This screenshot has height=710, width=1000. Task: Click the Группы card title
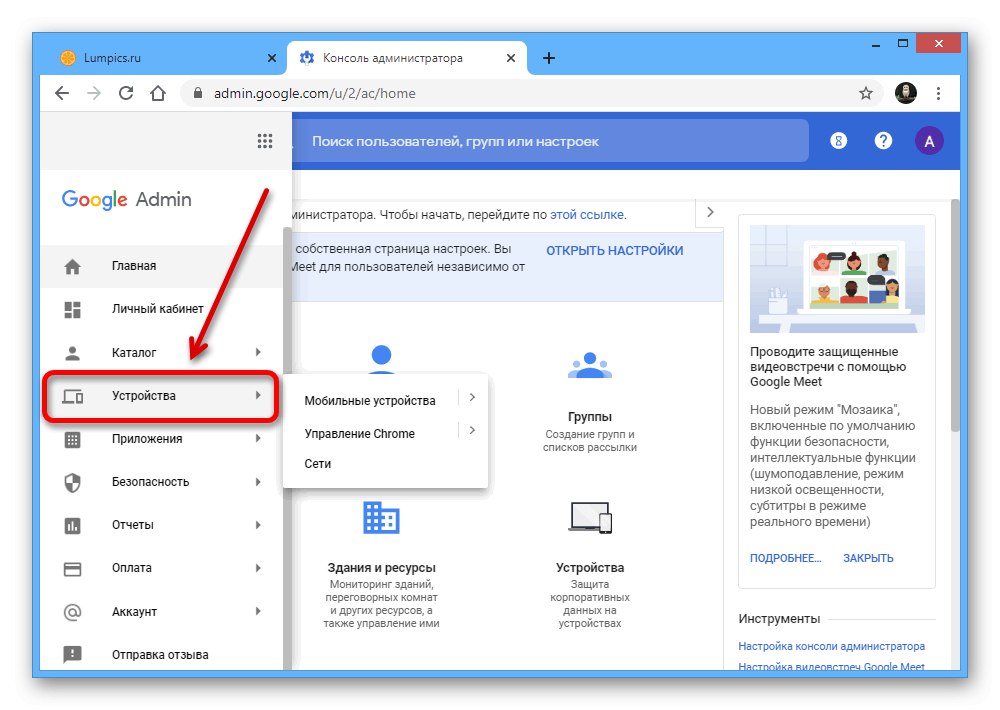[x=590, y=417]
